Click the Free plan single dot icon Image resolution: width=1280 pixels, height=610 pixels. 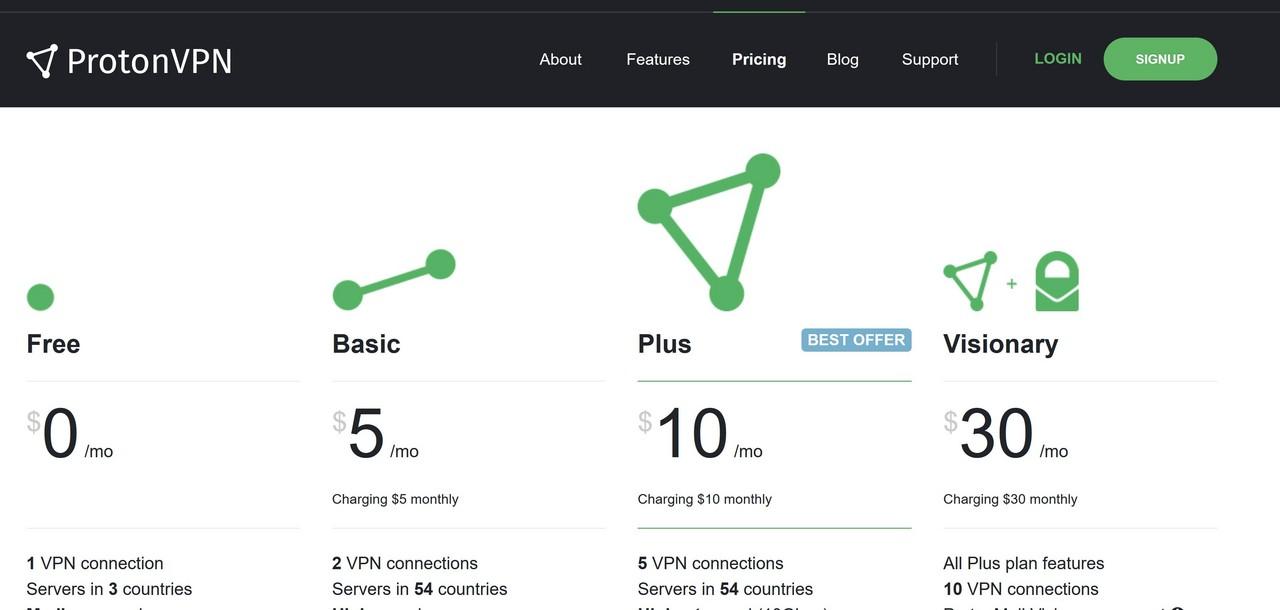(40, 297)
